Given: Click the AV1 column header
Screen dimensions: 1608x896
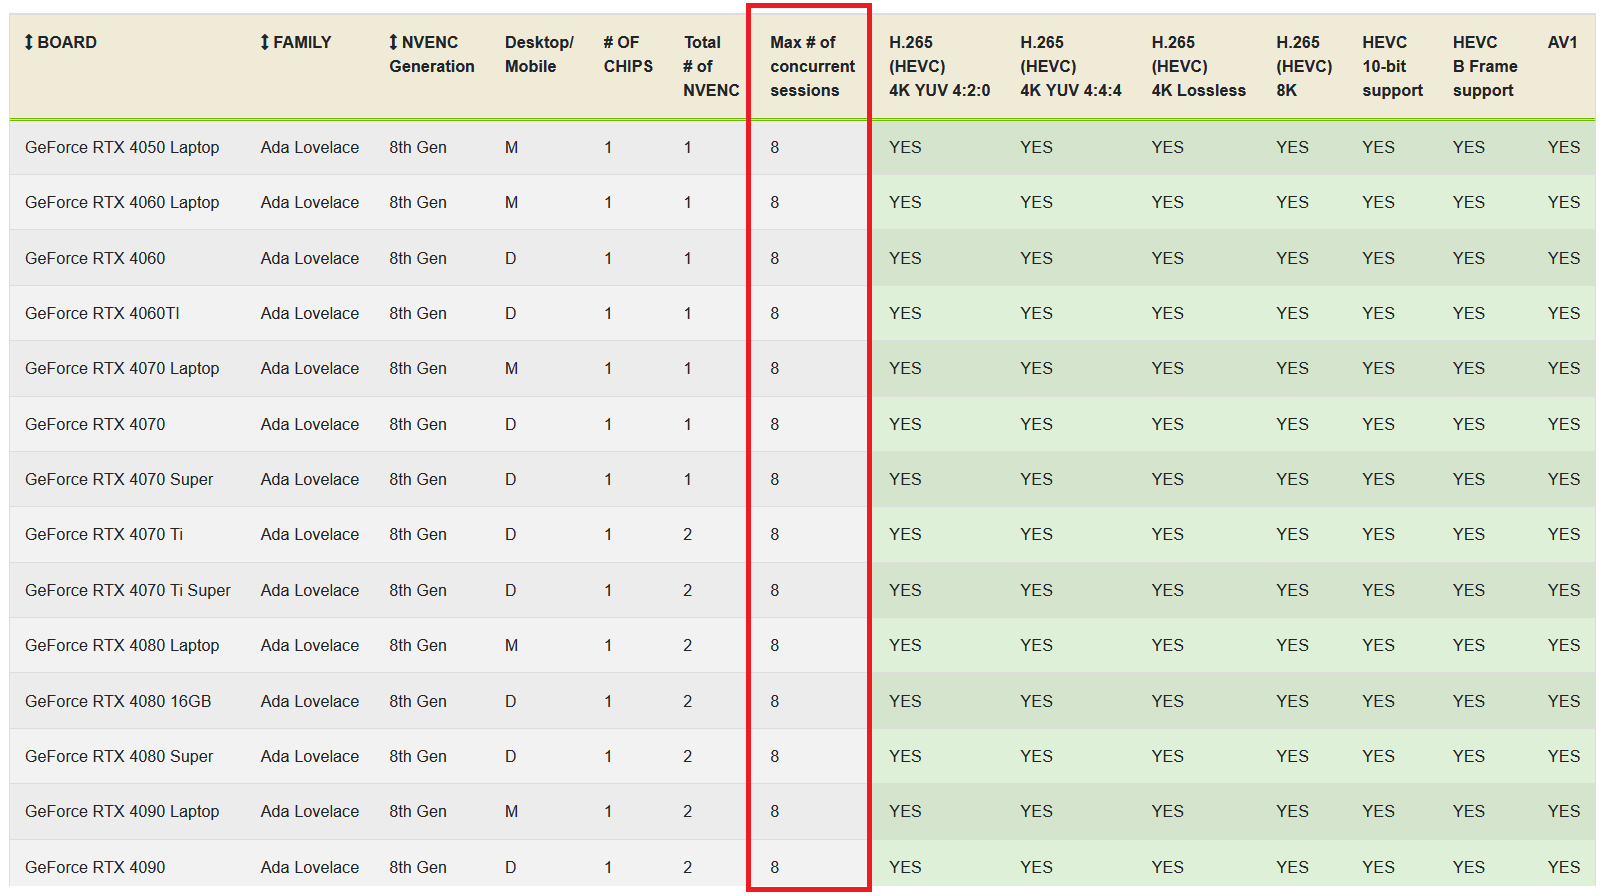Looking at the screenshot, I should pos(1562,42).
